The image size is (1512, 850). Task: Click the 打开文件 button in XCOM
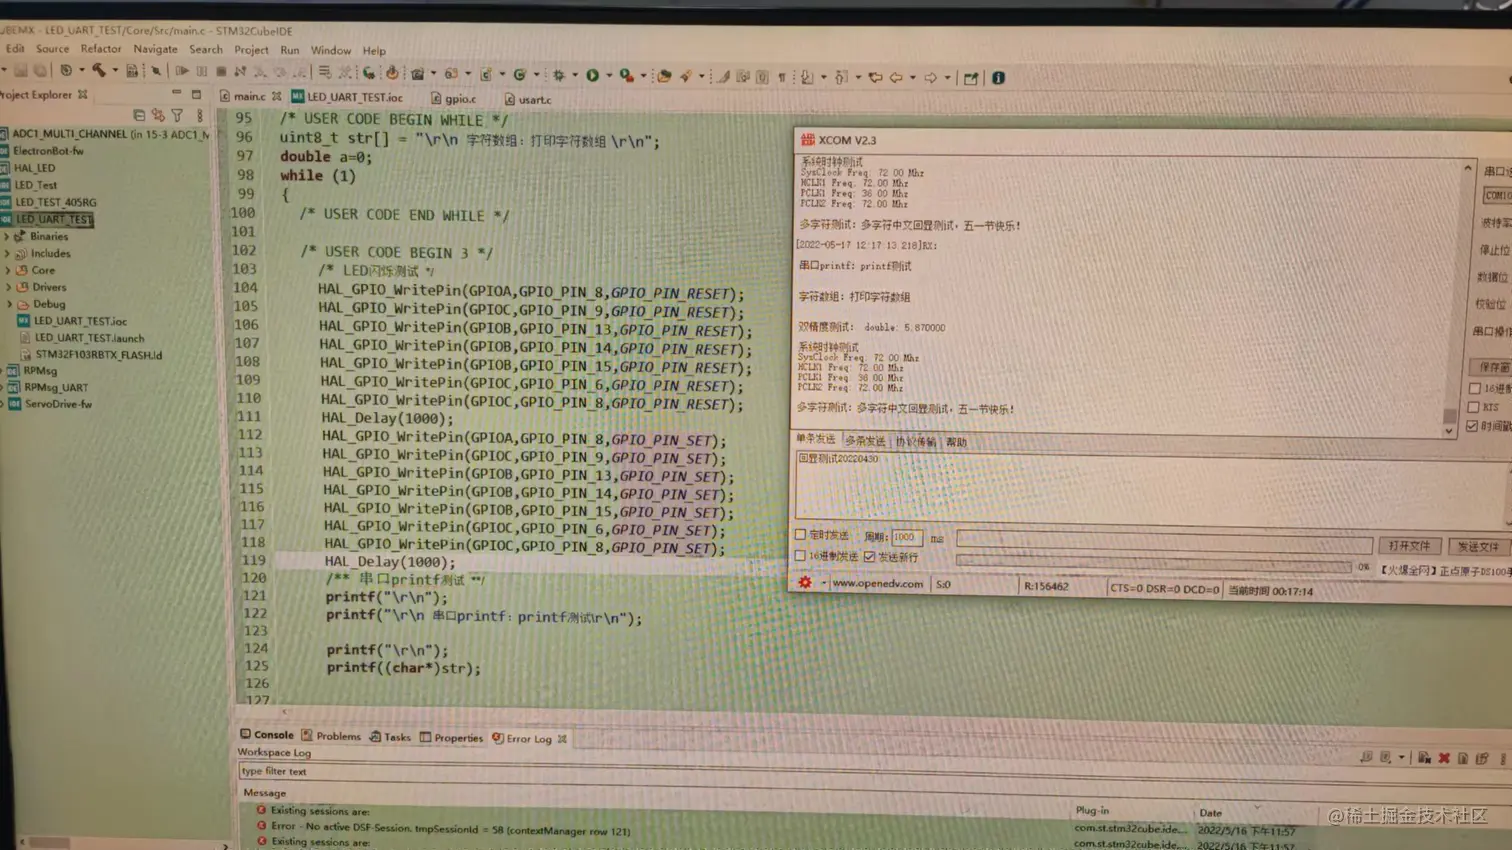1408,546
